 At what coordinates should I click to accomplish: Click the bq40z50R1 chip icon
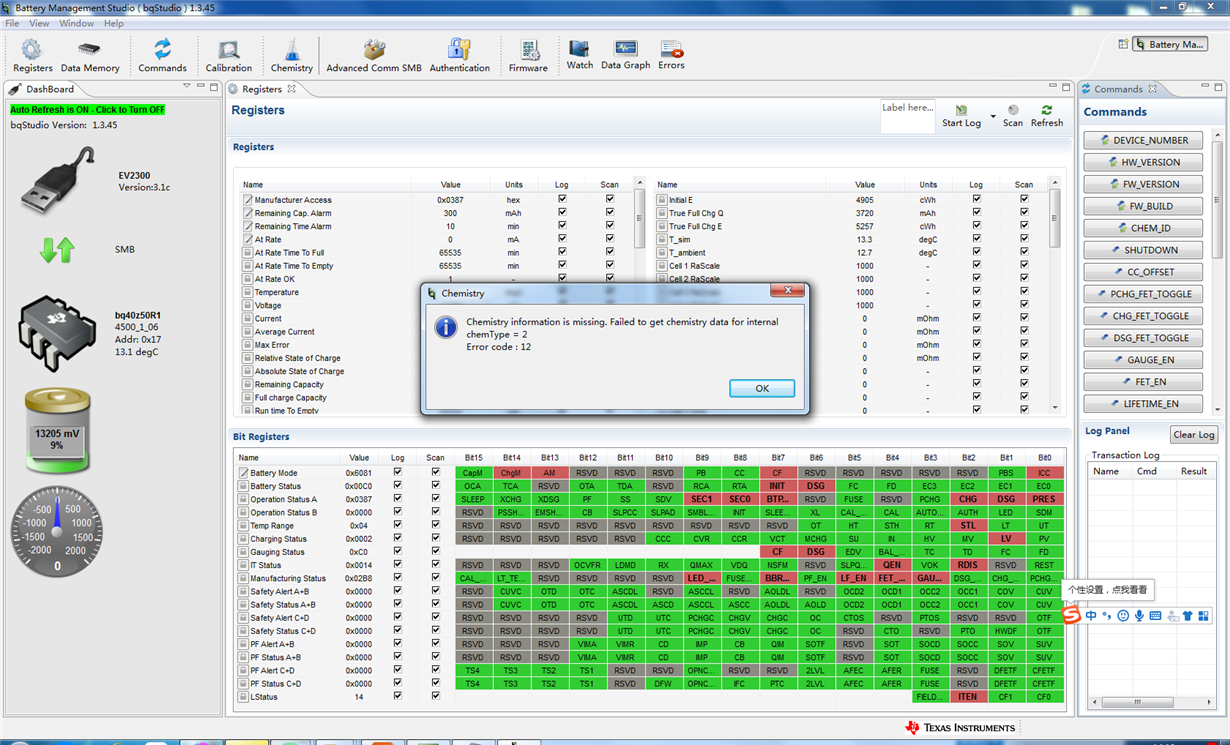[x=57, y=333]
